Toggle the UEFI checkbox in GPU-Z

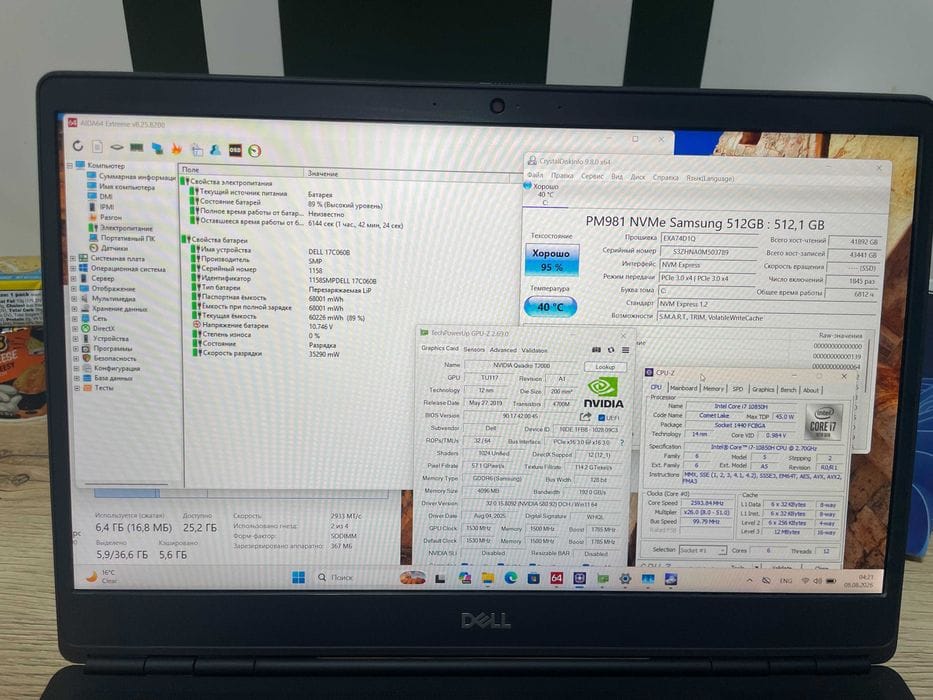click(601, 418)
